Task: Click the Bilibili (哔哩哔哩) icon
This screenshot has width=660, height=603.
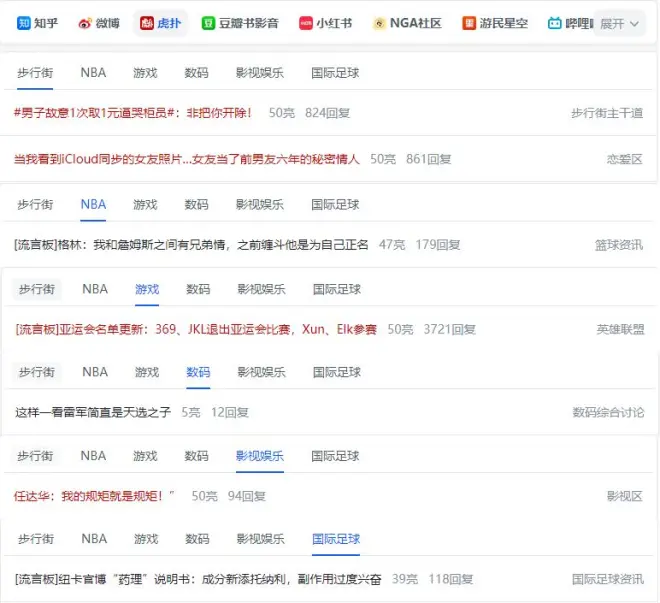Action: [x=555, y=23]
